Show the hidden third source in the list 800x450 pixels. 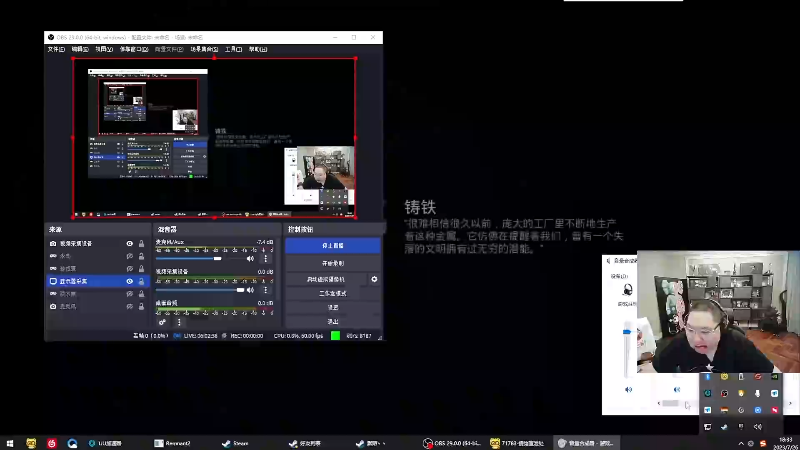130,268
